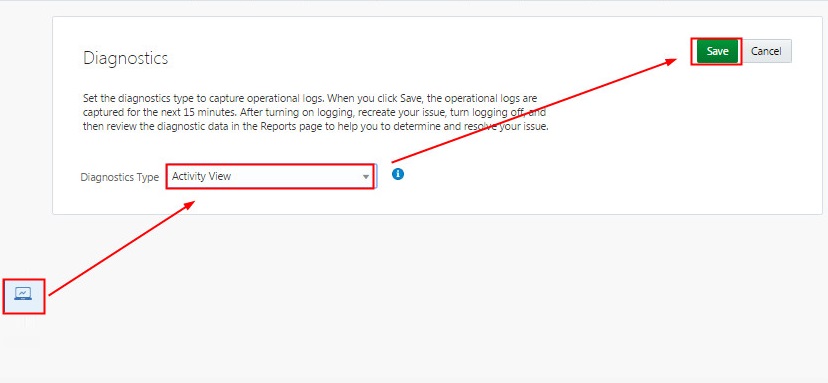Open the Diagnostics Type dropdown
828x383 pixels.
click(x=271, y=176)
